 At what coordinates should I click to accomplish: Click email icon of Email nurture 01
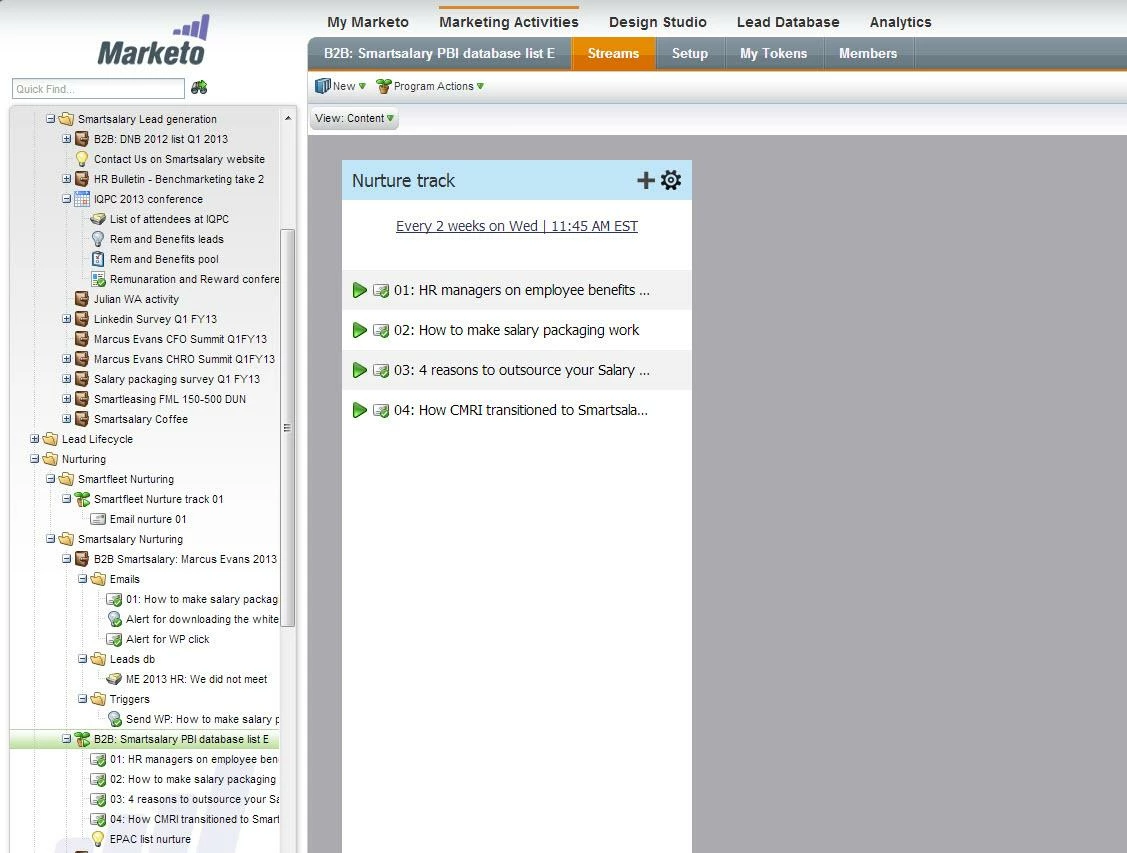(x=98, y=520)
